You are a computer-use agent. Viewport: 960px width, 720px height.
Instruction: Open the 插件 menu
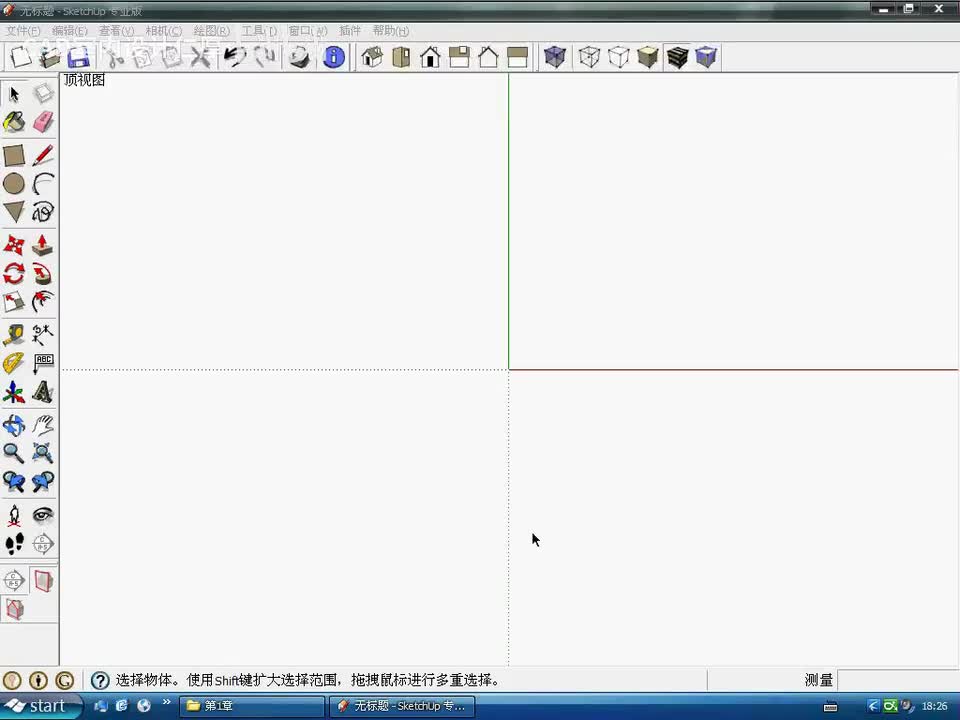(x=350, y=31)
